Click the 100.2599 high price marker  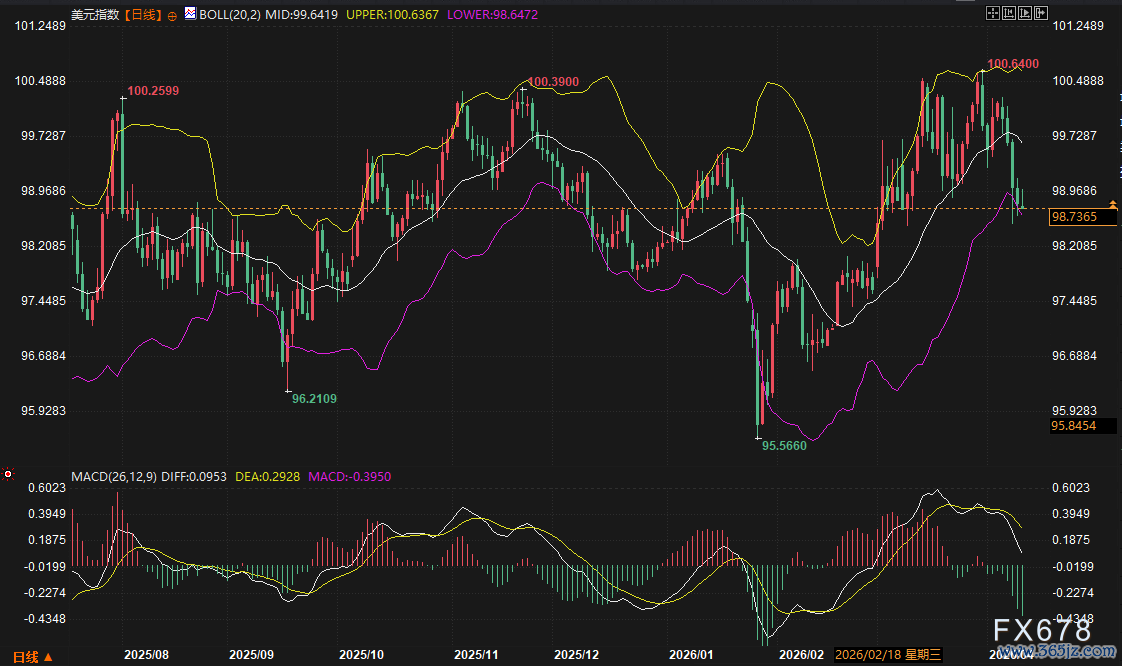coord(153,91)
